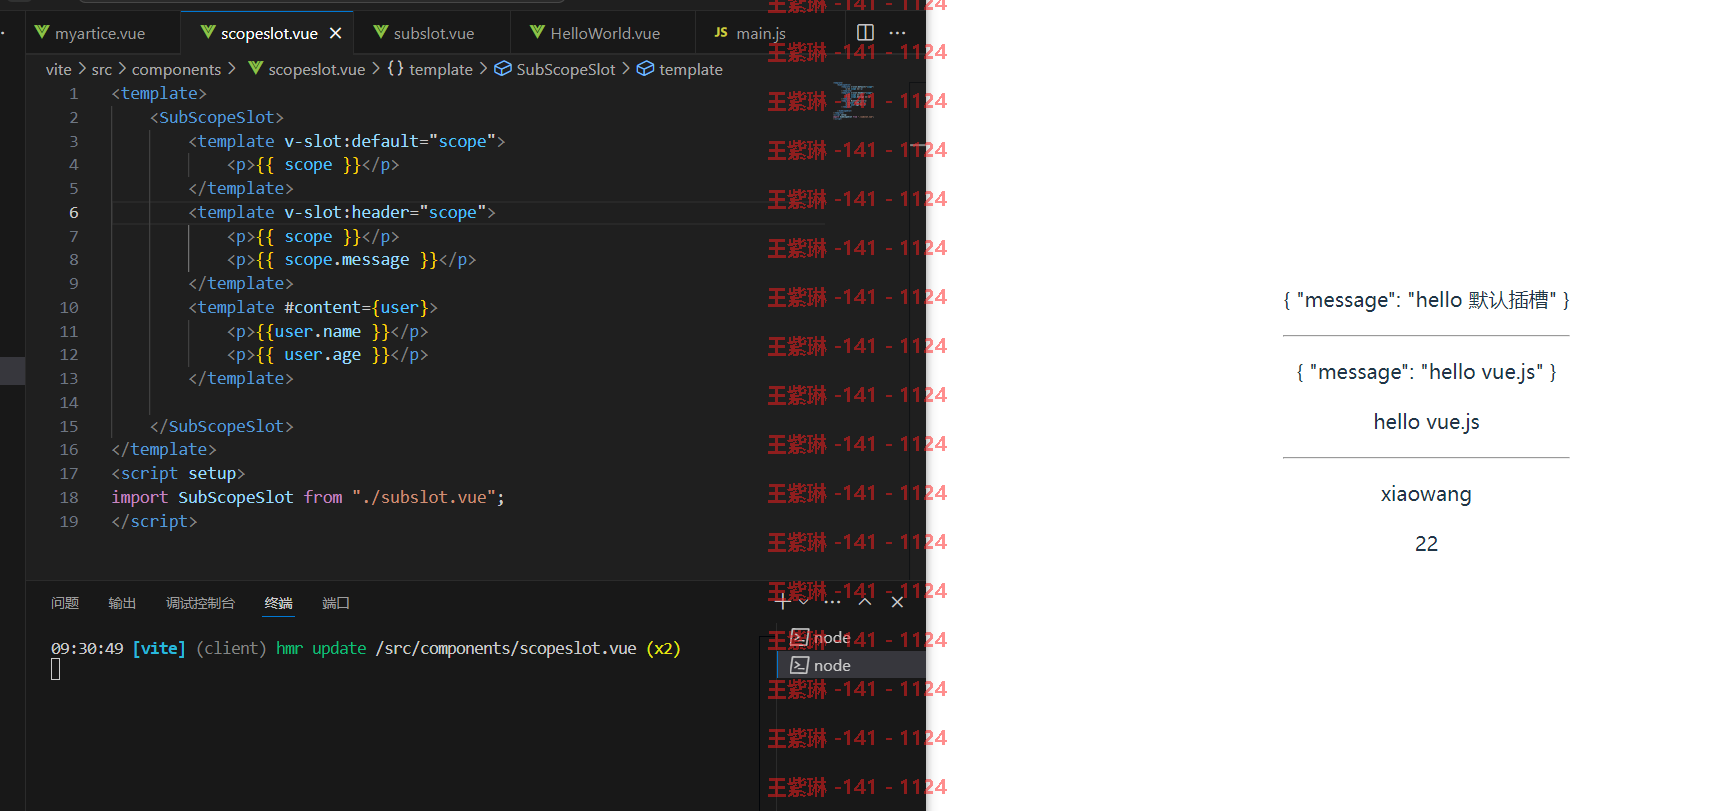Click the src breadcrumb segment
The width and height of the screenshot is (1714, 811).
click(102, 69)
